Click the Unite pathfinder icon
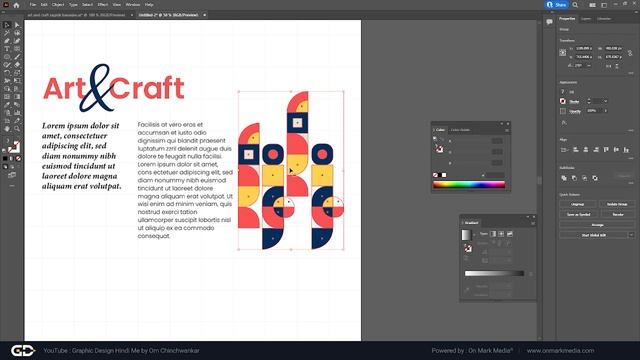 [x=564, y=178]
